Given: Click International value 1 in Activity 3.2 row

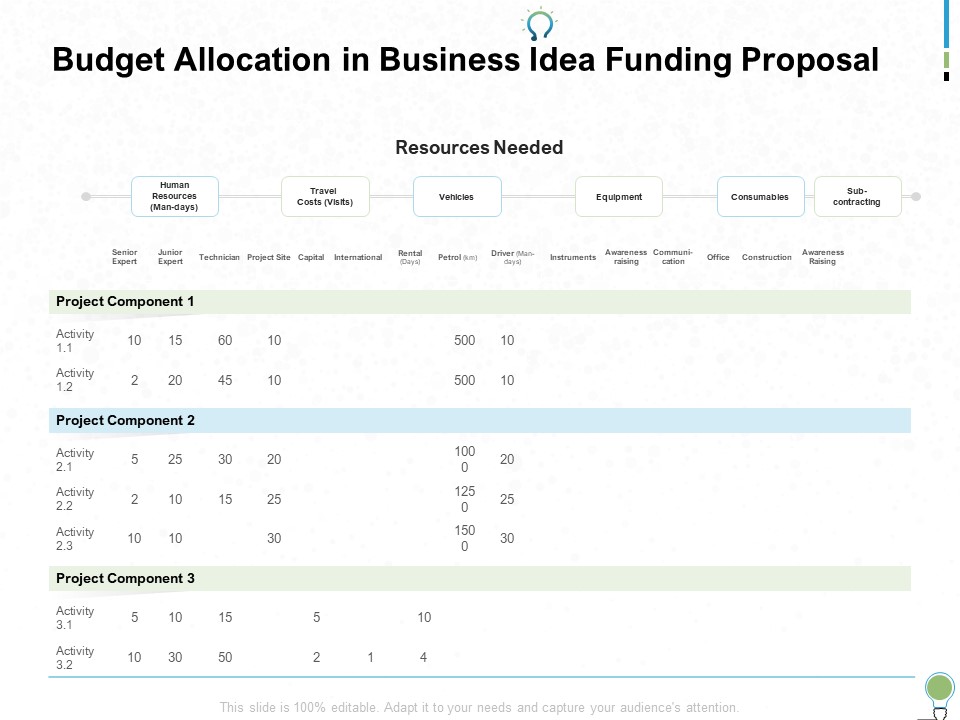Looking at the screenshot, I should [x=370, y=657].
